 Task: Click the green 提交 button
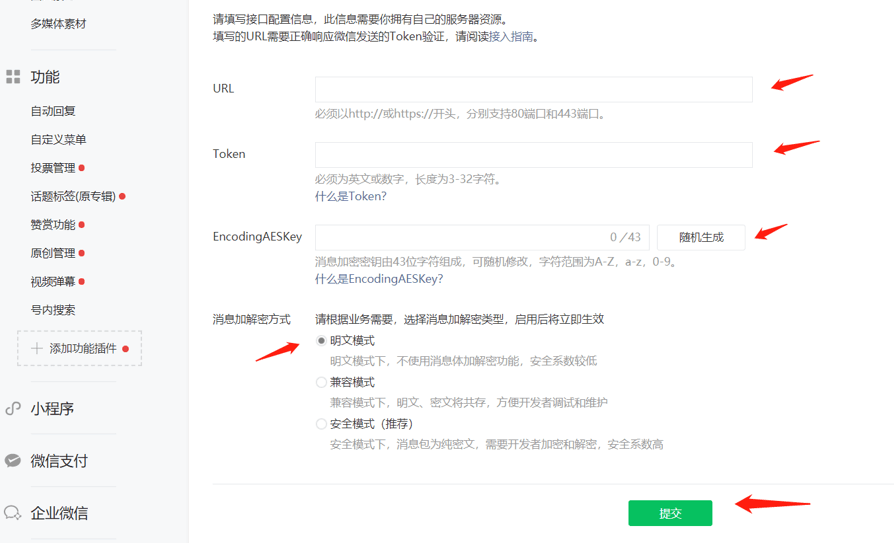coord(670,513)
